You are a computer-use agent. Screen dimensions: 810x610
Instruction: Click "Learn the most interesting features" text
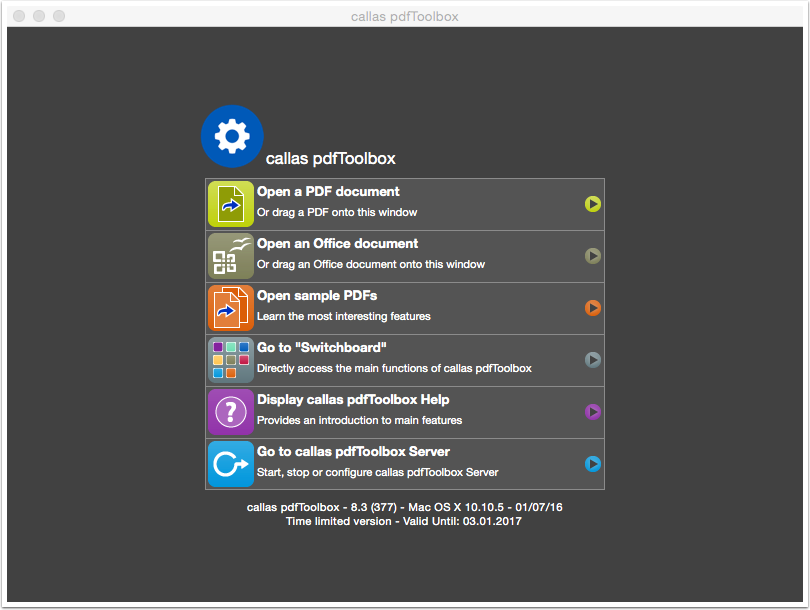pyautogui.click(x=344, y=316)
